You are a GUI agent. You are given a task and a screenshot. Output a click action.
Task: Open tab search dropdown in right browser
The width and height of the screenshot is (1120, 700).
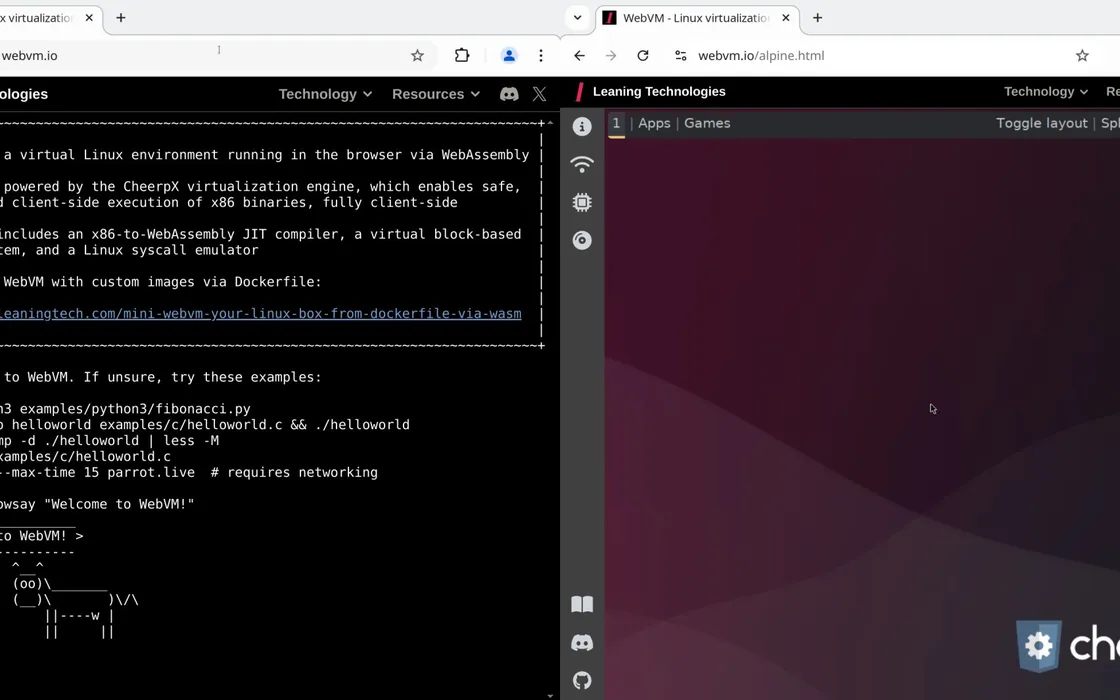tap(577, 18)
